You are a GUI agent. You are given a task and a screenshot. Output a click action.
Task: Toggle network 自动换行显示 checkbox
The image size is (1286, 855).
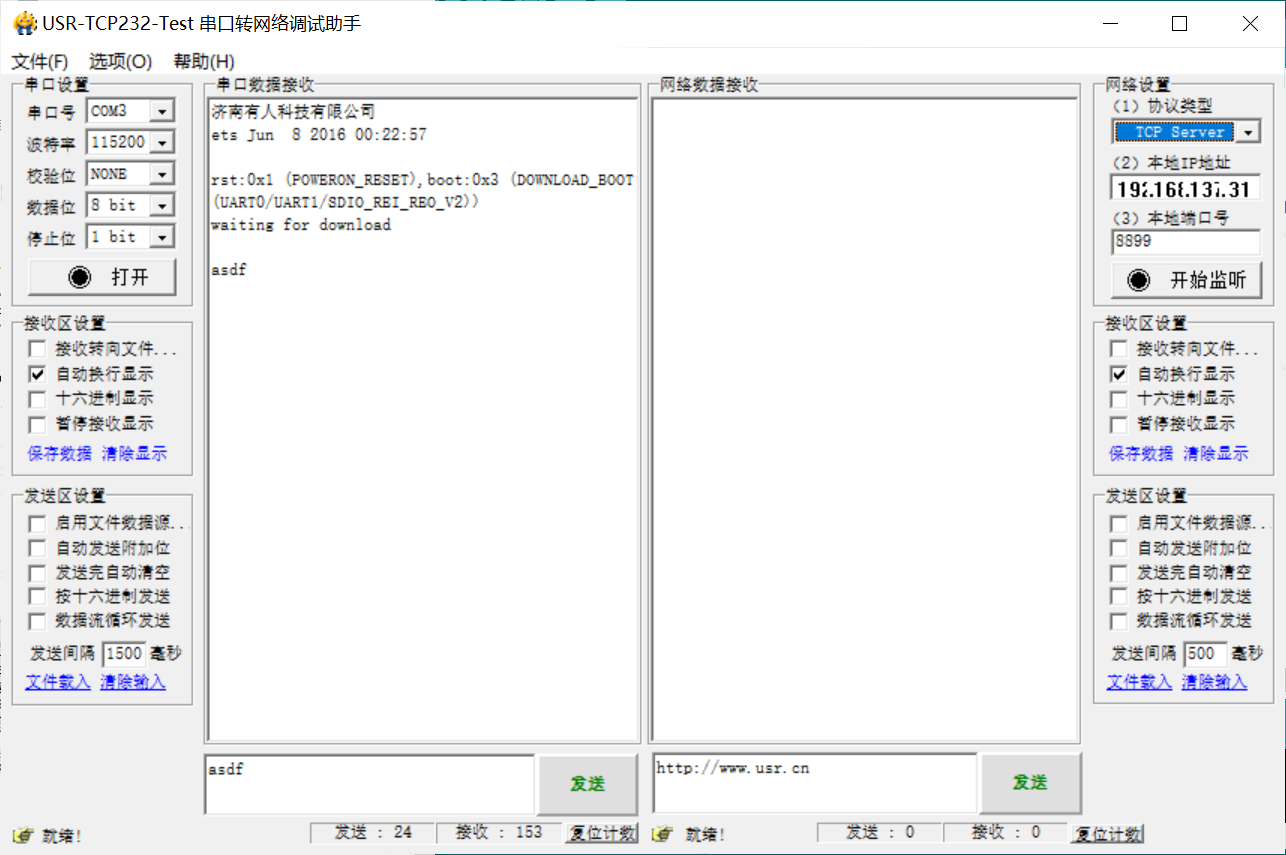(x=1119, y=374)
